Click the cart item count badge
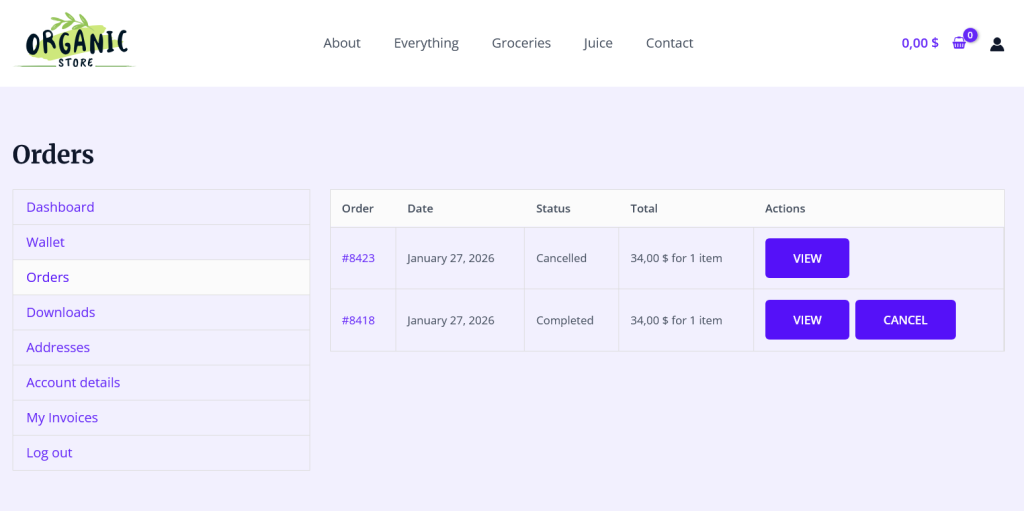The height and width of the screenshot is (511, 1024). (970, 35)
